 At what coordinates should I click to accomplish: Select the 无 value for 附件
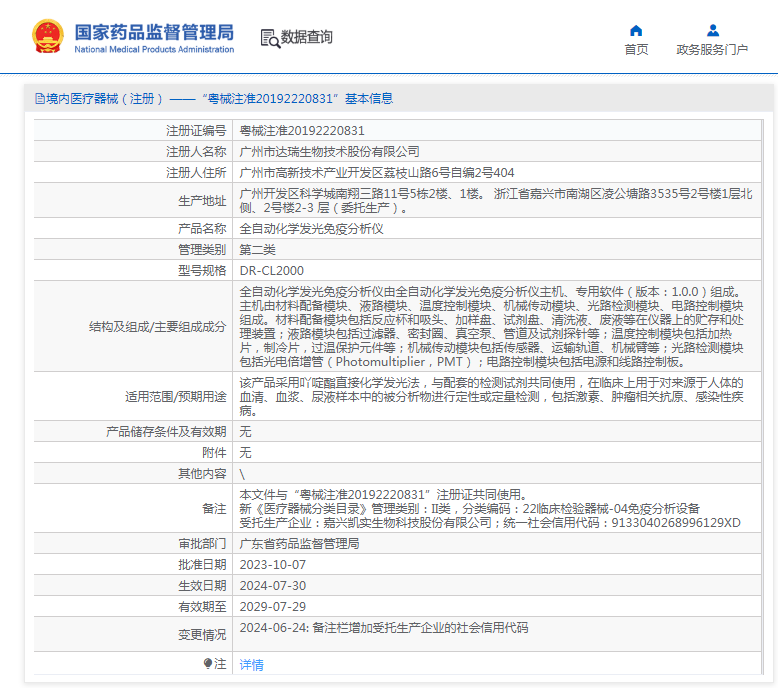pyautogui.click(x=246, y=453)
